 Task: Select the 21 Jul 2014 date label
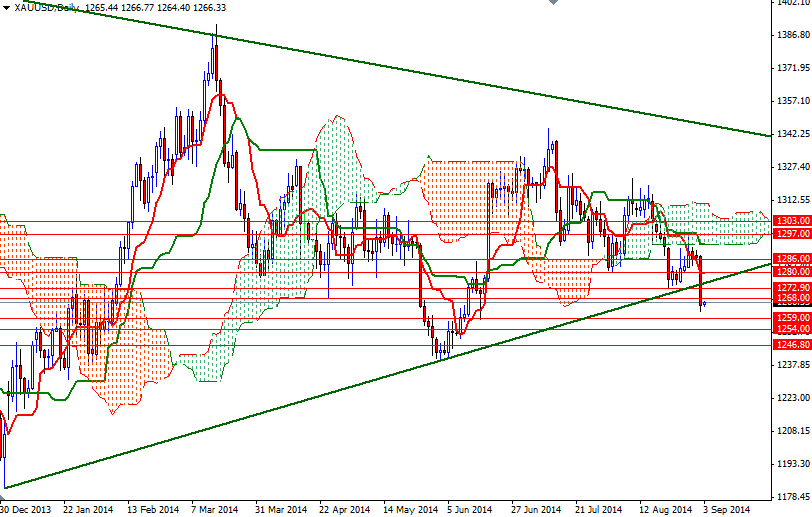[x=598, y=508]
